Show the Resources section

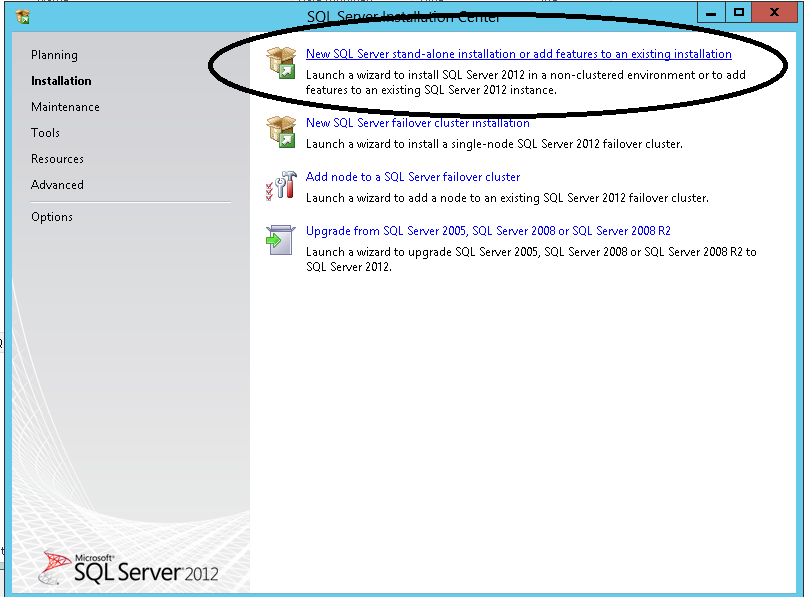pyautogui.click(x=57, y=159)
